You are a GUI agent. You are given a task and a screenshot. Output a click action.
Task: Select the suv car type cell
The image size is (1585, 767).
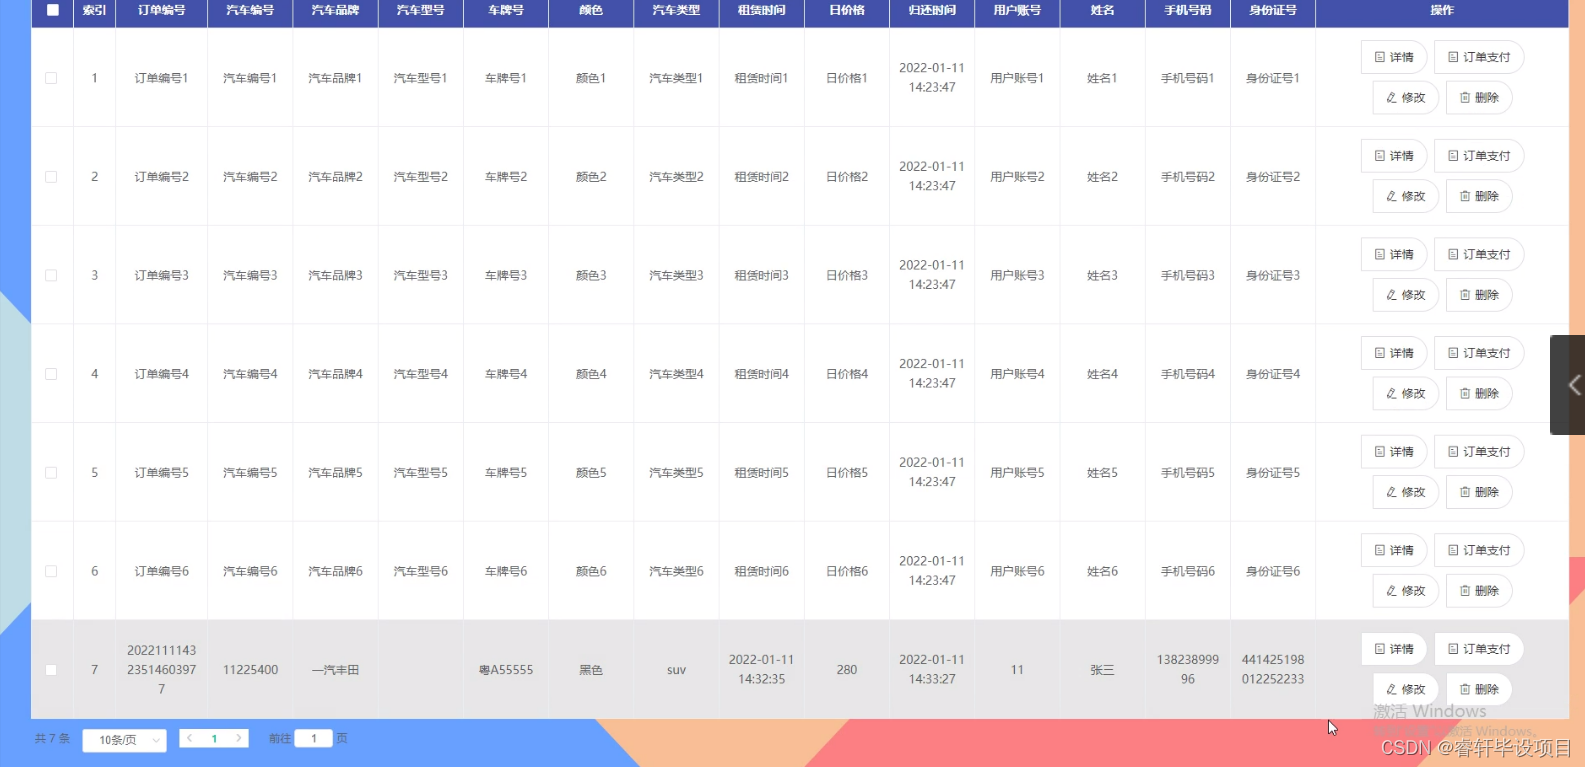tap(676, 670)
